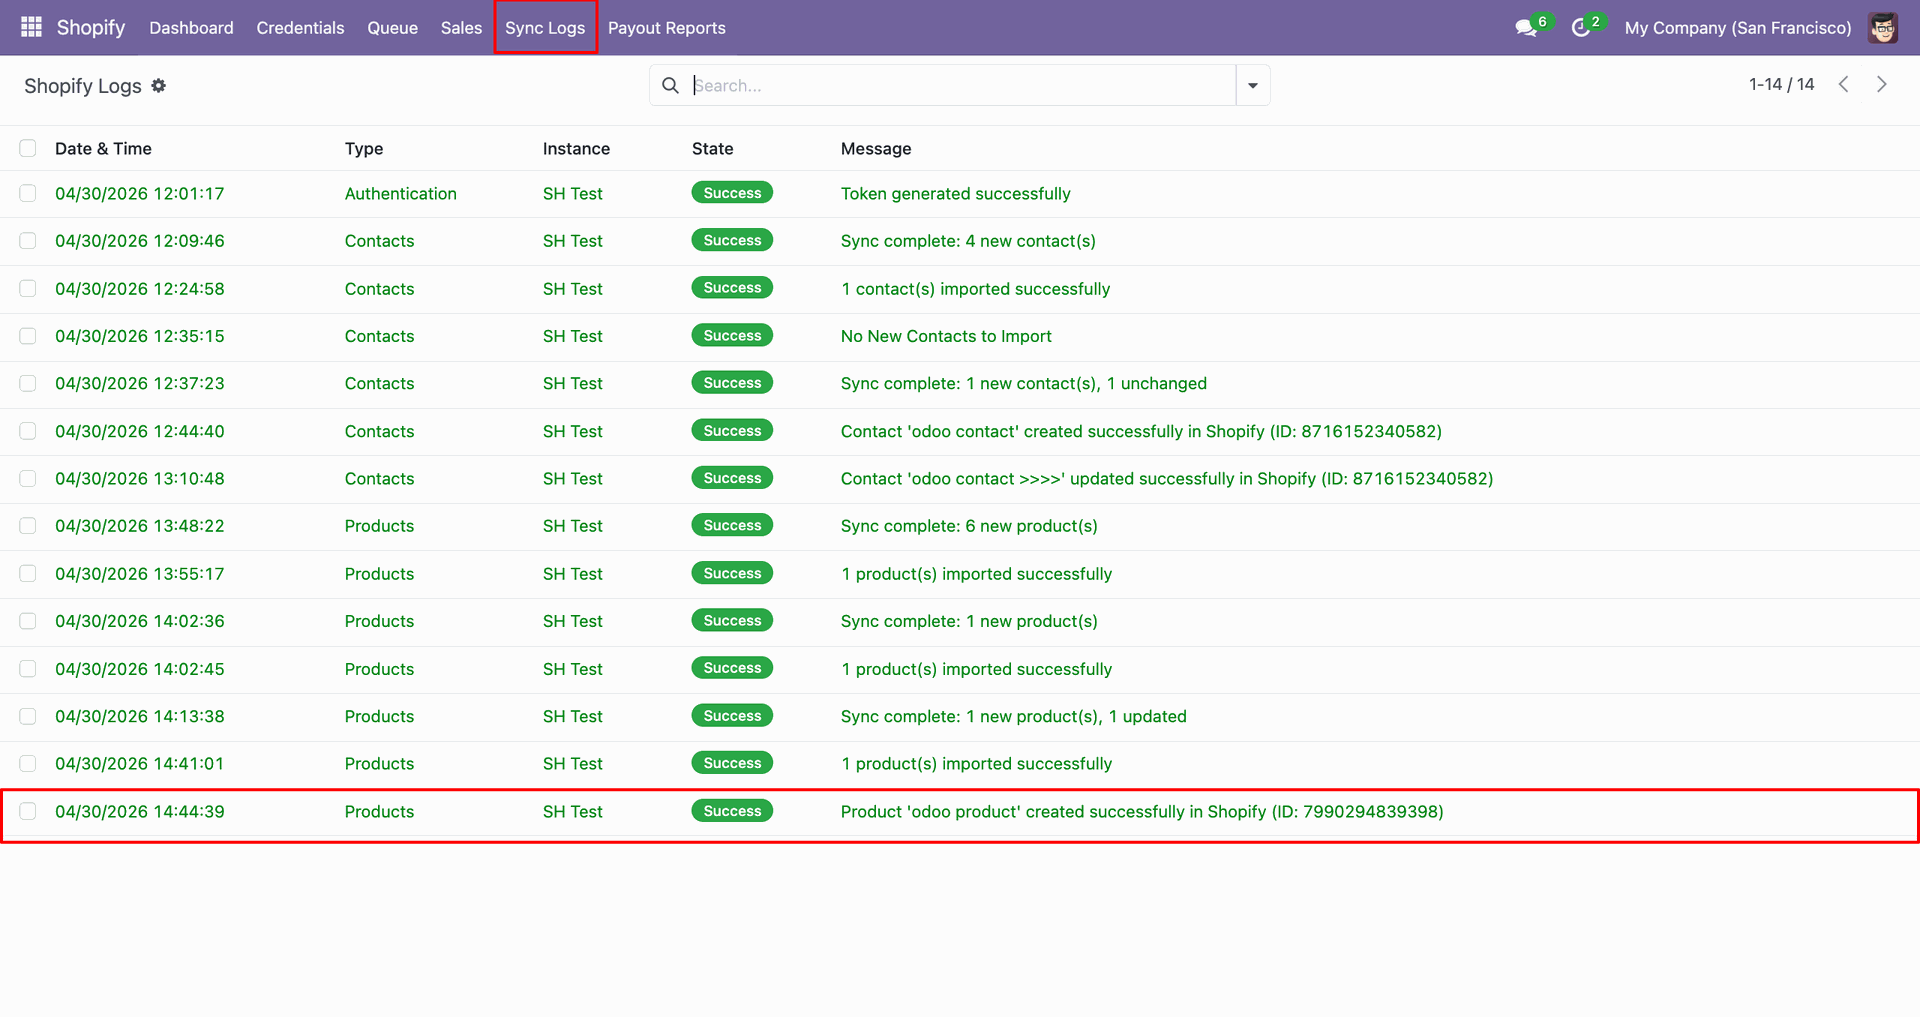Open log mentioning ID: 7990294839398

[1142, 812]
